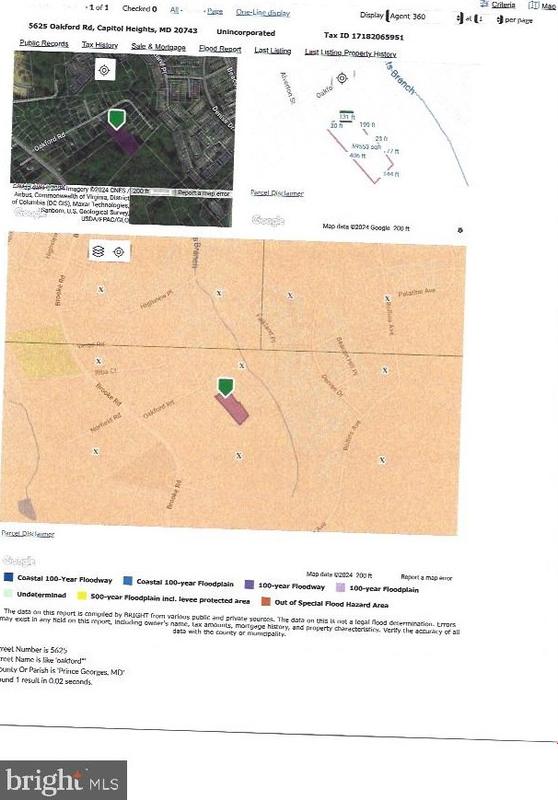558x800 pixels.
Task: Click the Undetermined legend swatch
Action: click(8, 593)
